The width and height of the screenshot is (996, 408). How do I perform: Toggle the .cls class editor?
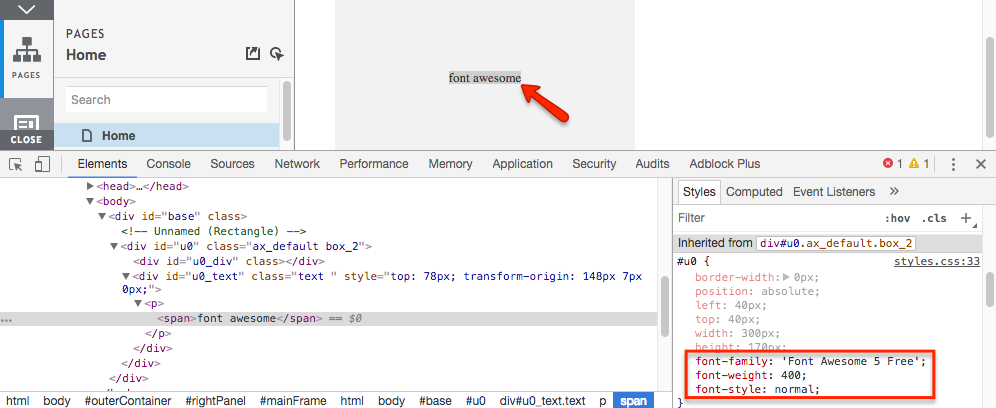(934, 218)
